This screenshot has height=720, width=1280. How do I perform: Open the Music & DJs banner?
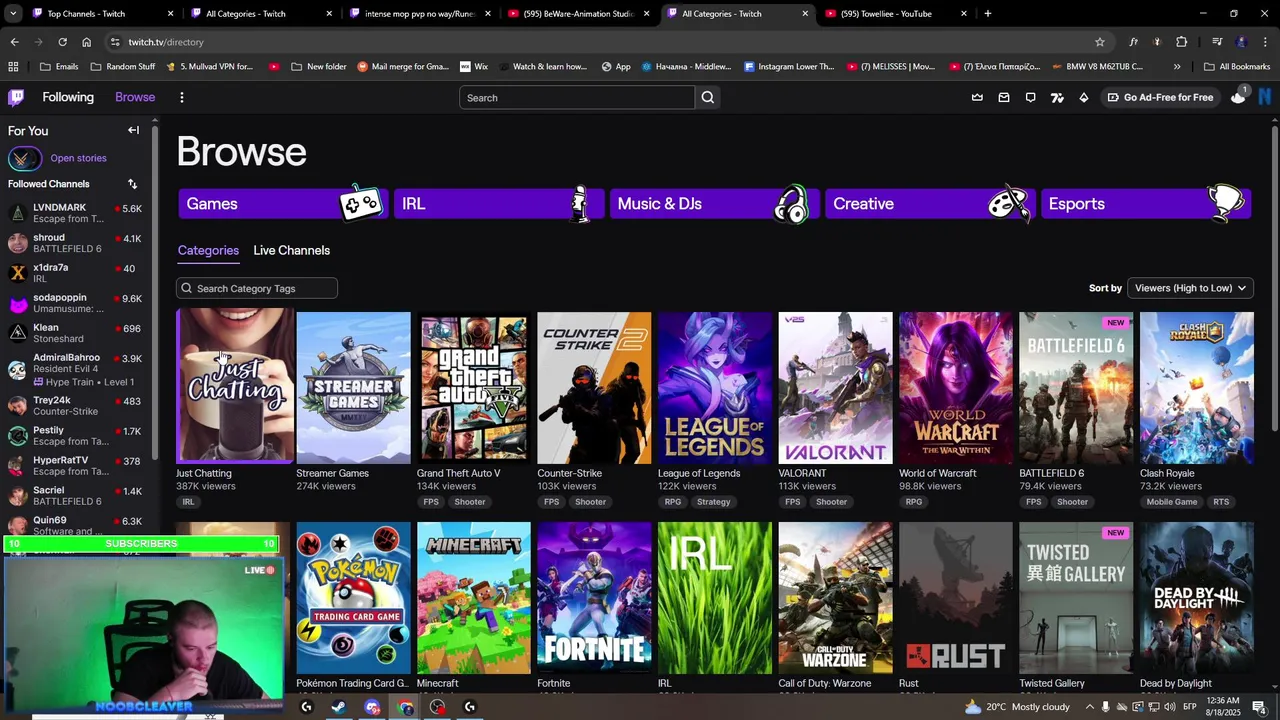[x=714, y=203]
